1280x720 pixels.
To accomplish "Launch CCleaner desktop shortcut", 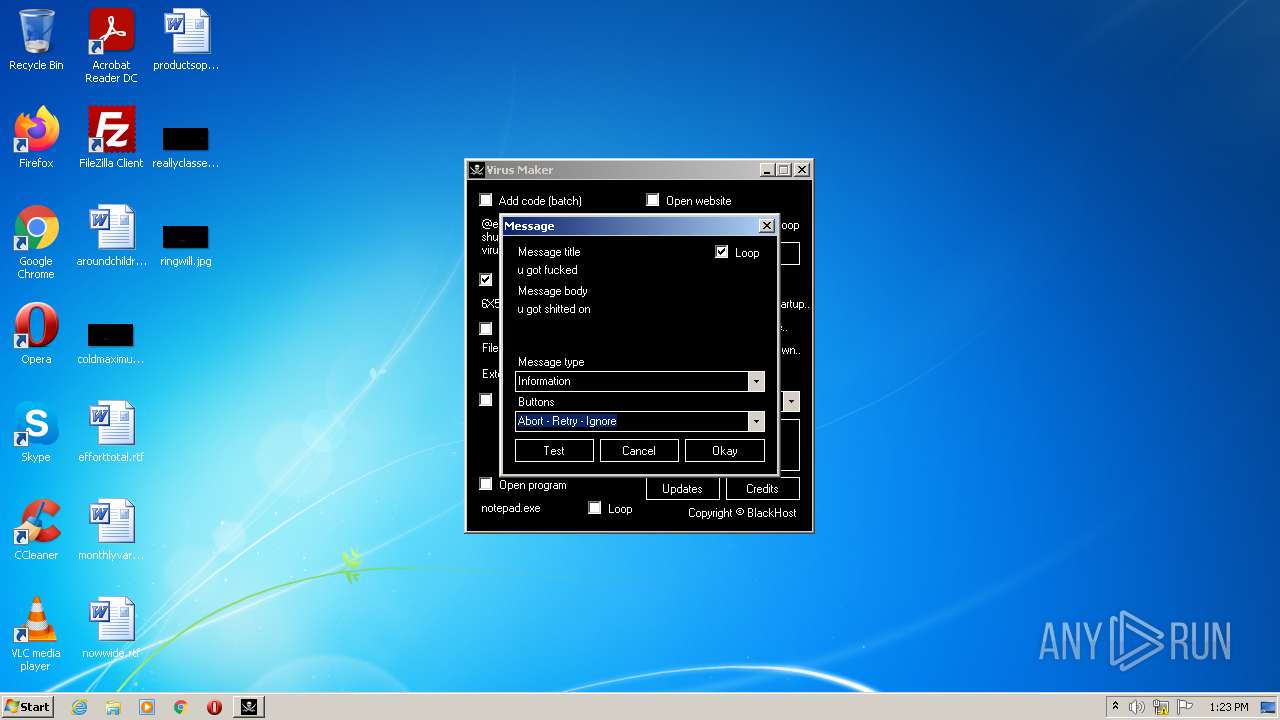I will [36, 530].
